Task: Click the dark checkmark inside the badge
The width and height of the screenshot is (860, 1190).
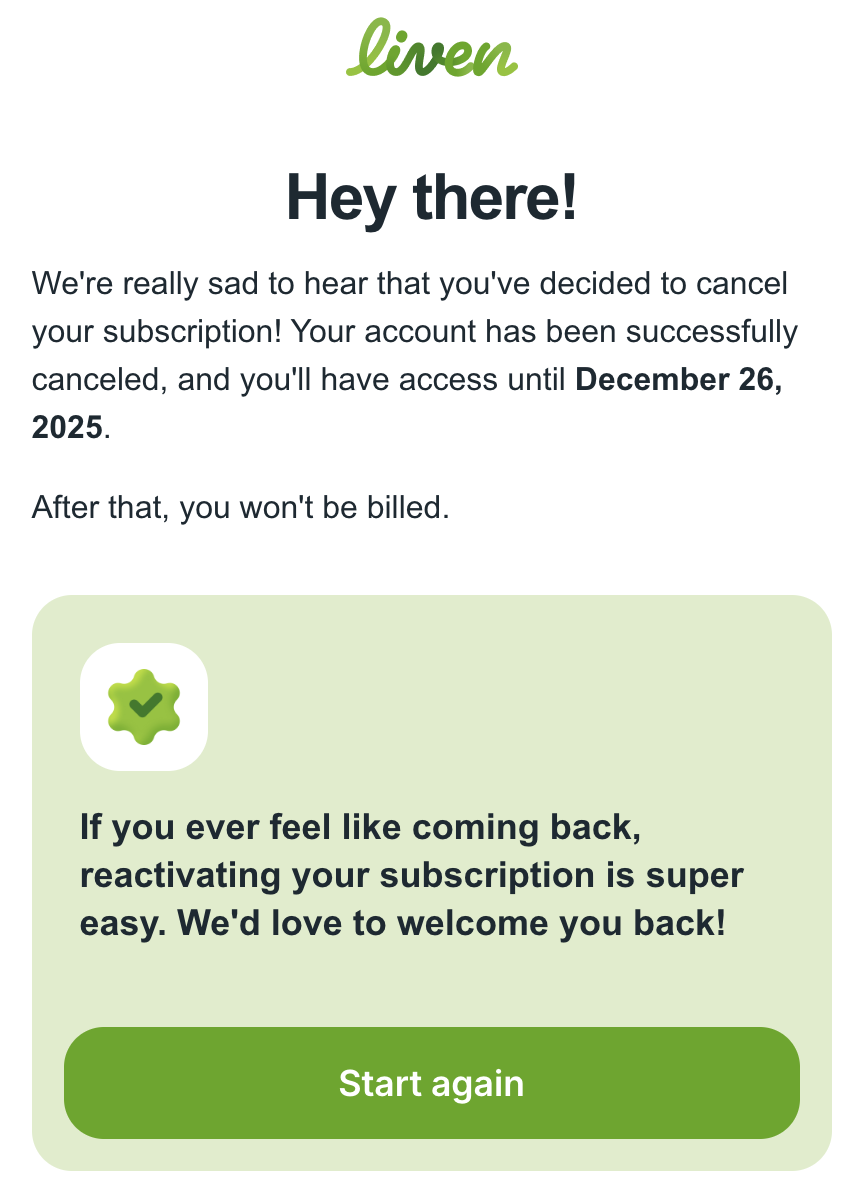Action: click(x=144, y=705)
